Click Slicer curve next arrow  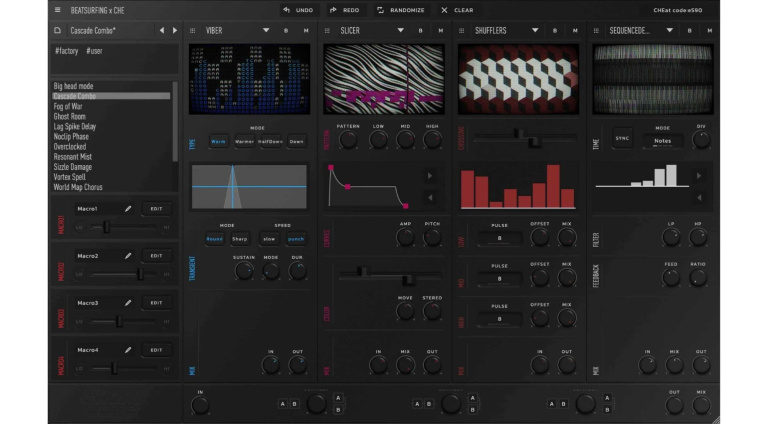pyautogui.click(x=430, y=176)
